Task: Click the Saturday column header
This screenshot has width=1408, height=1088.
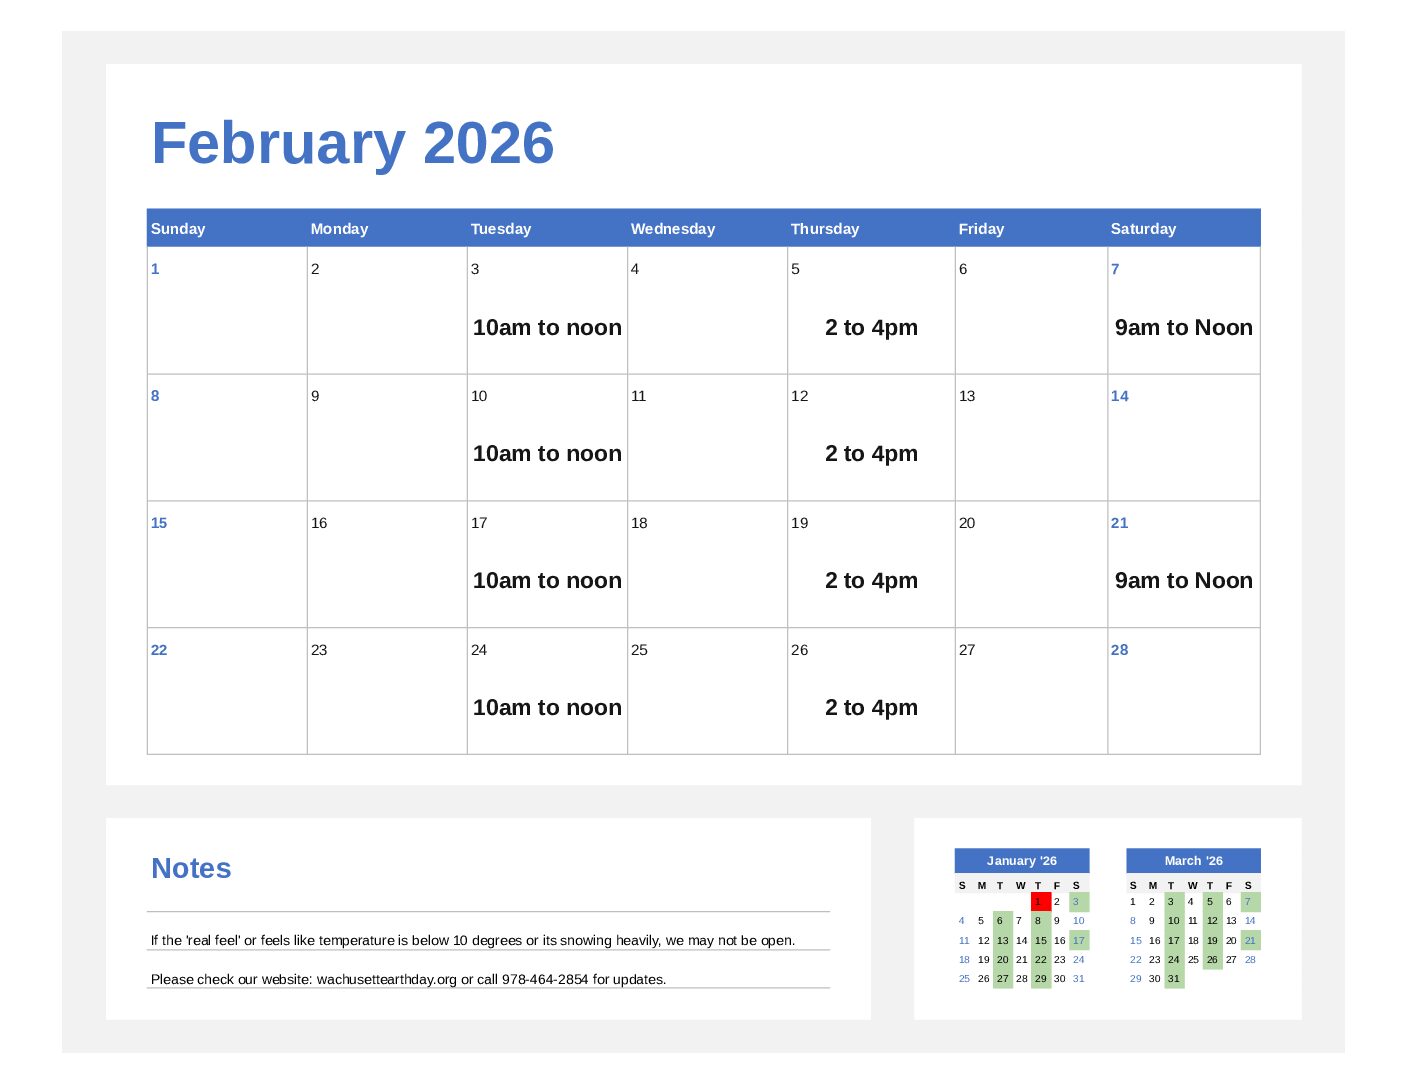Action: point(1143,229)
